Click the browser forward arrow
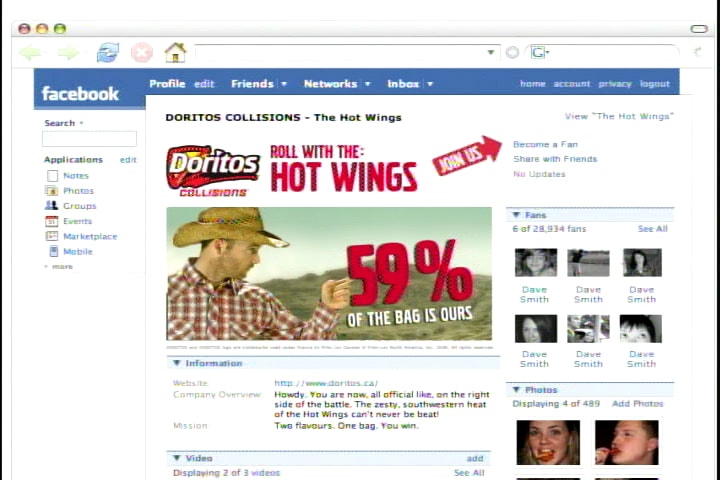720x480 pixels. [x=68, y=53]
